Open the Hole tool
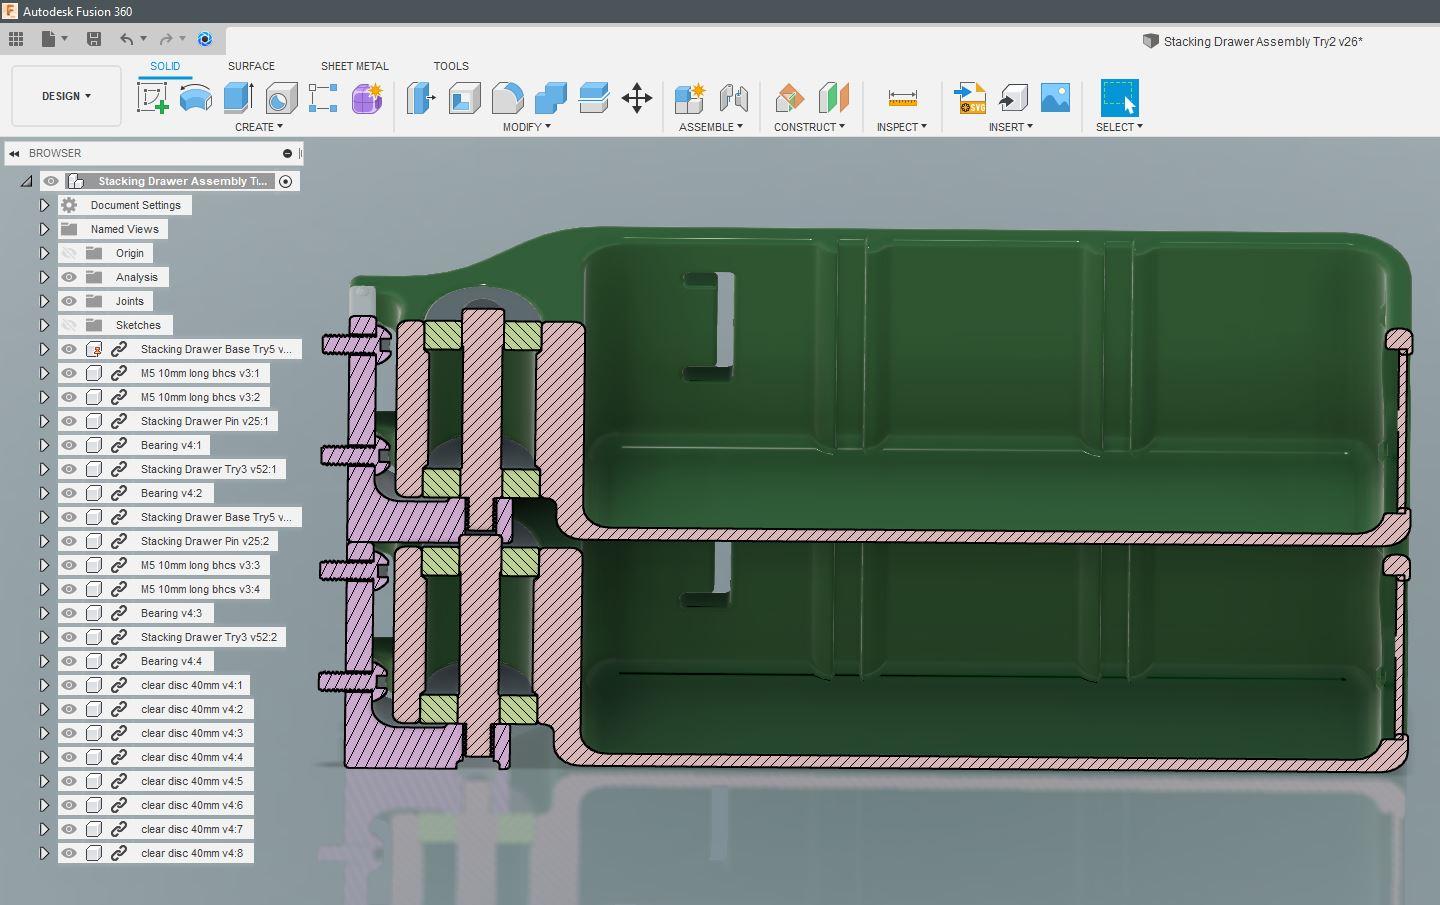This screenshot has width=1440, height=905. (x=280, y=97)
